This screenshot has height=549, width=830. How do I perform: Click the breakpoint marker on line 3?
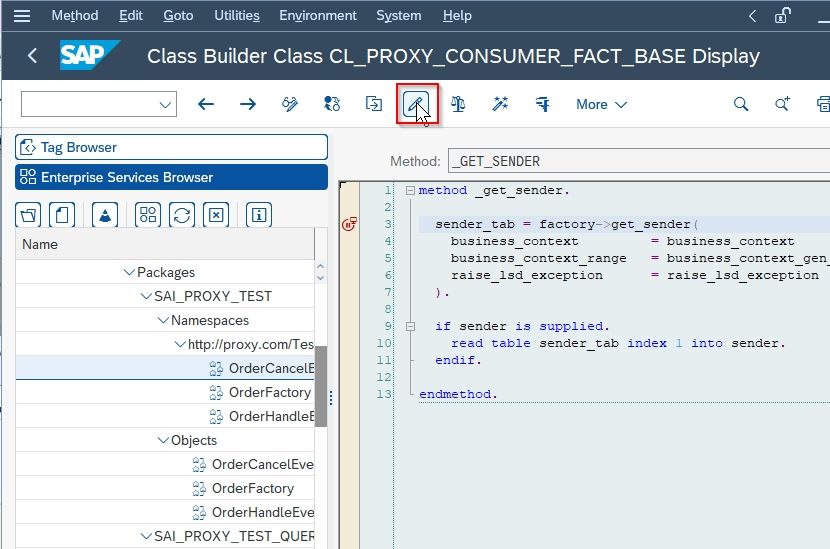(349, 224)
